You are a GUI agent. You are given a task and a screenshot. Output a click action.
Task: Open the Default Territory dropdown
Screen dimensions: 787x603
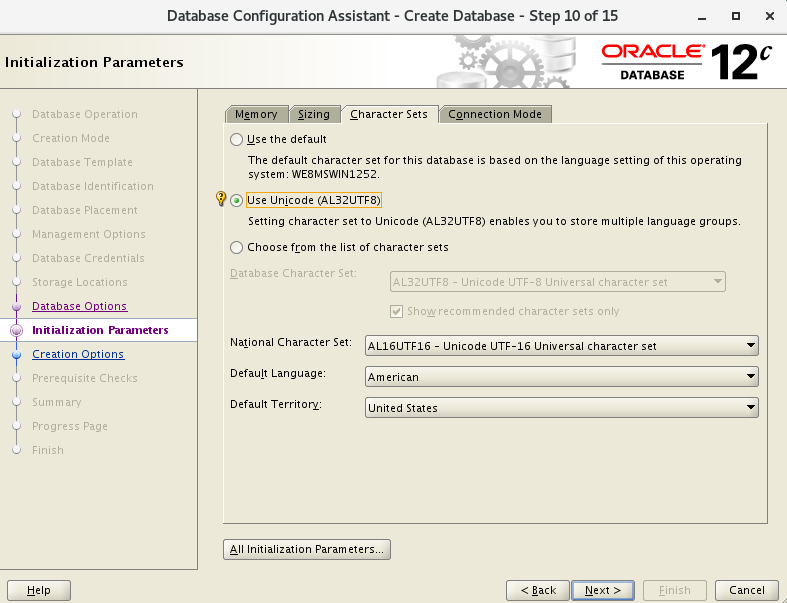561,408
